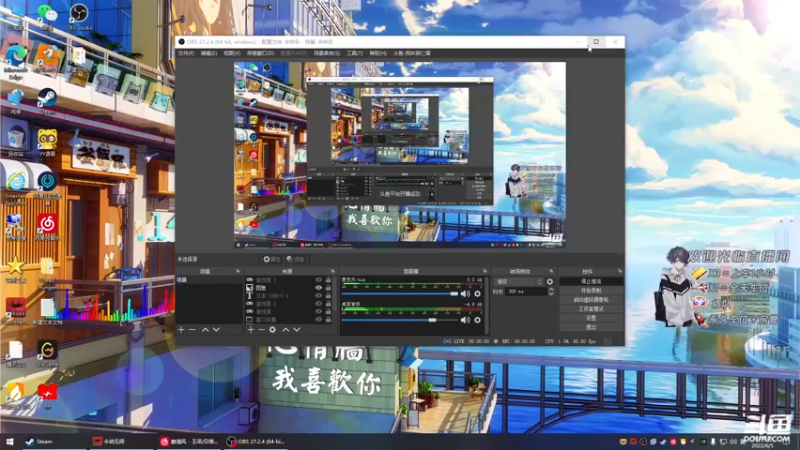Toggle visibility eye of 游戏源 source
Image resolution: width=800 pixels, height=450 pixels.
point(318,311)
